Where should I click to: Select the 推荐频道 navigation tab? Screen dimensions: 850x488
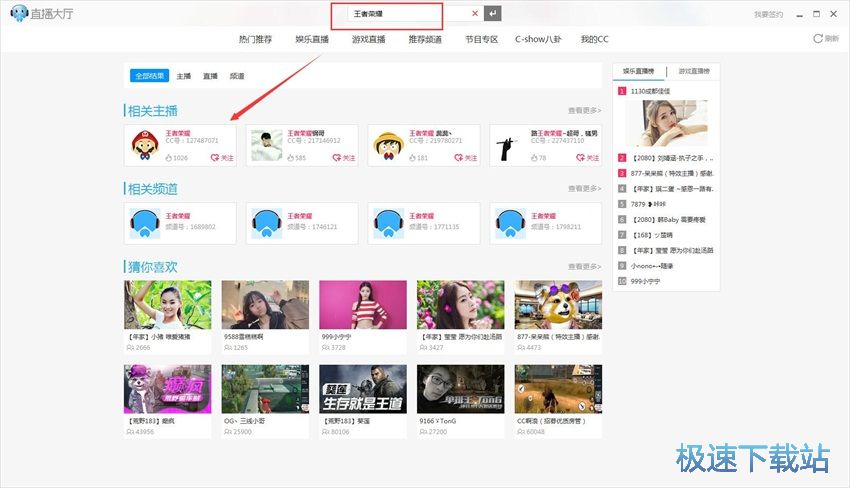click(x=425, y=39)
